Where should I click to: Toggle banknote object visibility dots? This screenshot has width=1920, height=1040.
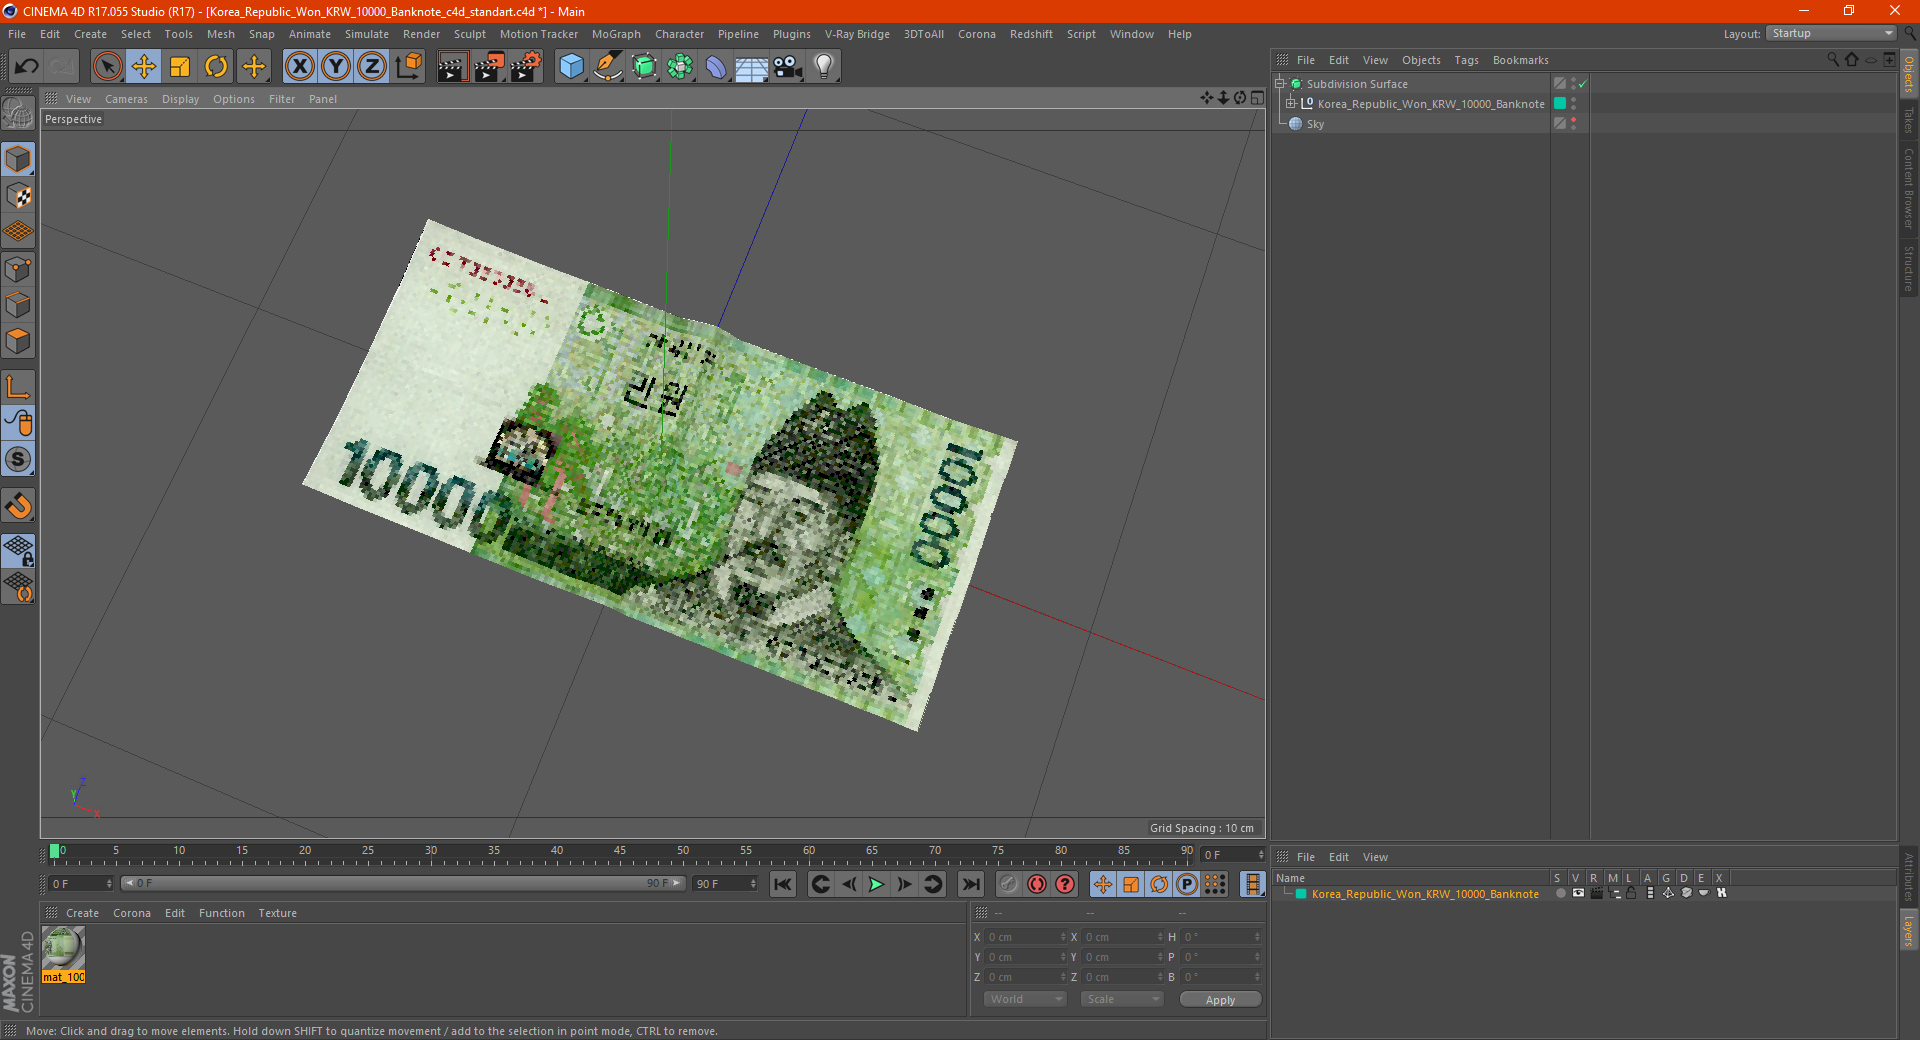point(1573,103)
